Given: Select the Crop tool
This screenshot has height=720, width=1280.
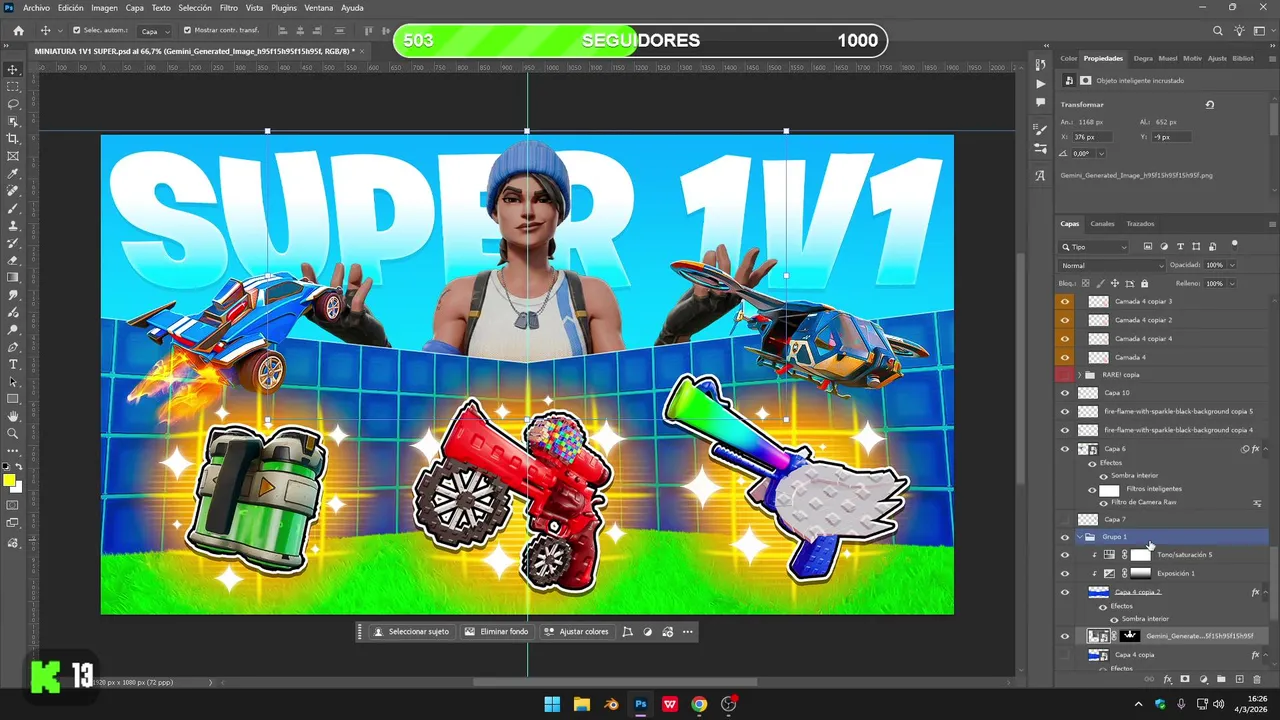Looking at the screenshot, I should pyautogui.click(x=13, y=139).
